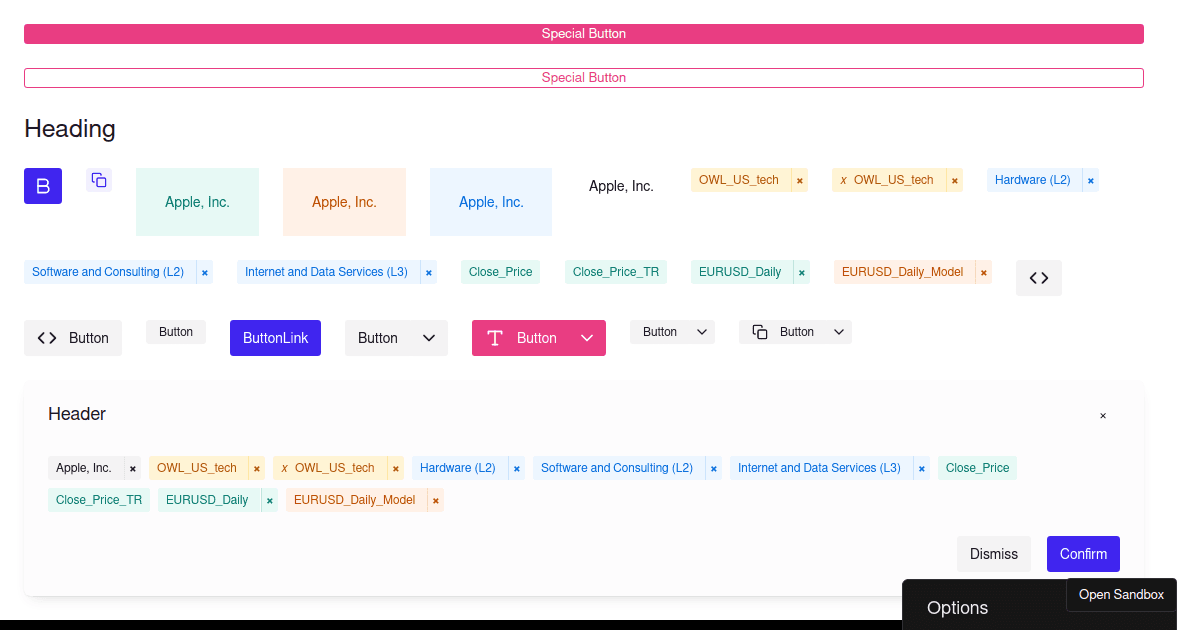Image resolution: width=1200 pixels, height=630 pixels.
Task: Click the outlined "Special Button"
Action: point(584,77)
